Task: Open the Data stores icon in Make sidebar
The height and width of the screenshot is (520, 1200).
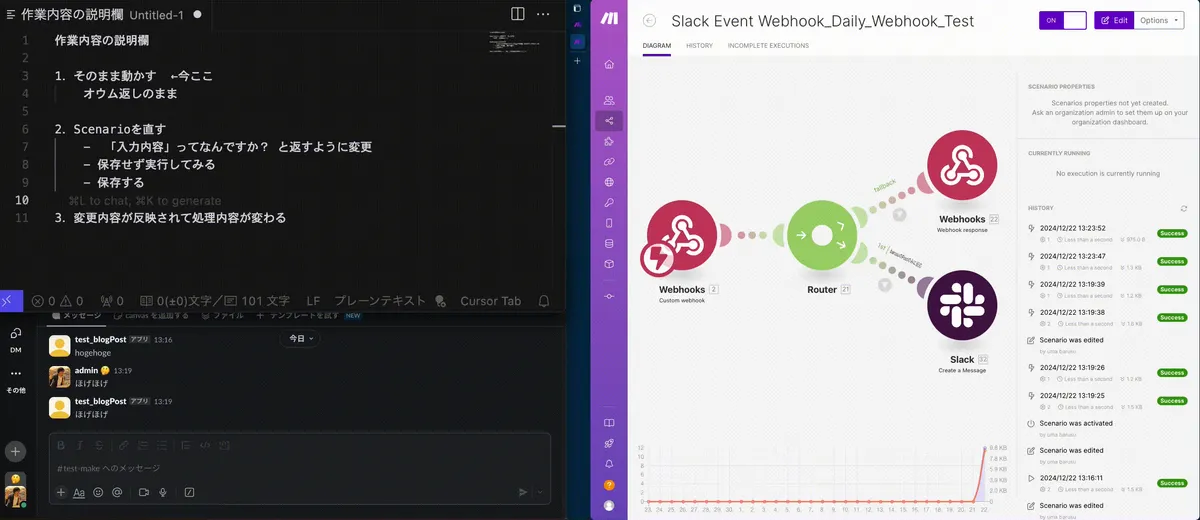Action: point(609,243)
